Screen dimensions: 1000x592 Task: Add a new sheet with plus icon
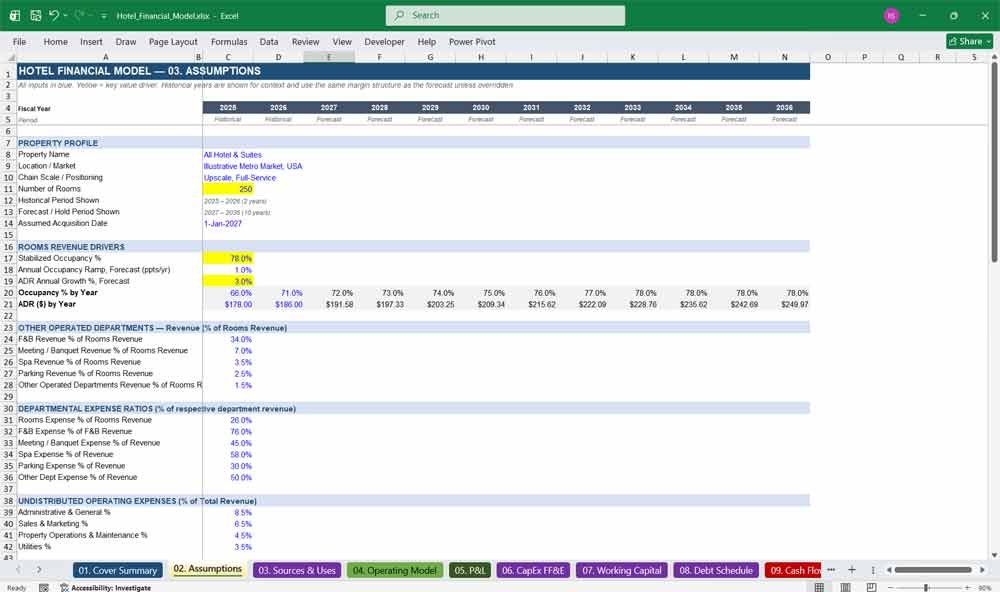click(x=851, y=570)
